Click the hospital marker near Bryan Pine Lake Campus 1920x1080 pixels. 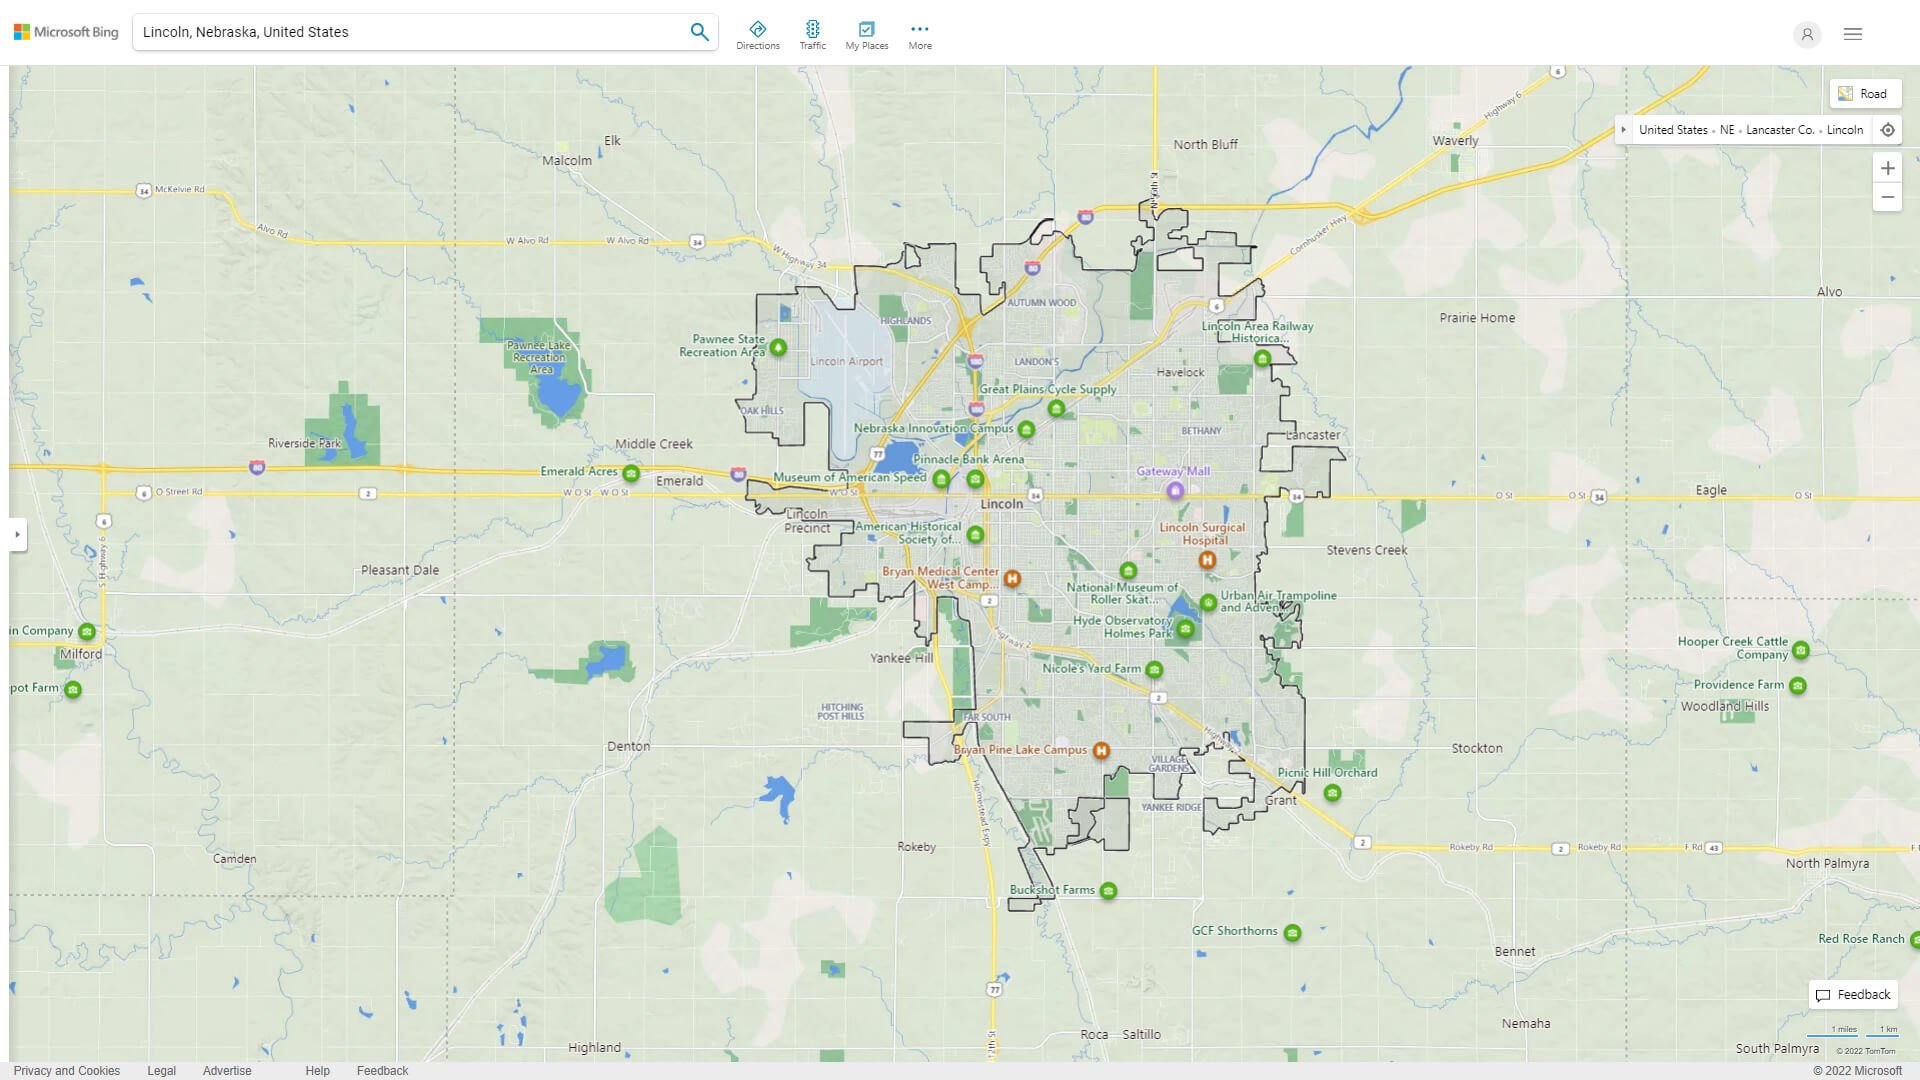[1099, 750]
